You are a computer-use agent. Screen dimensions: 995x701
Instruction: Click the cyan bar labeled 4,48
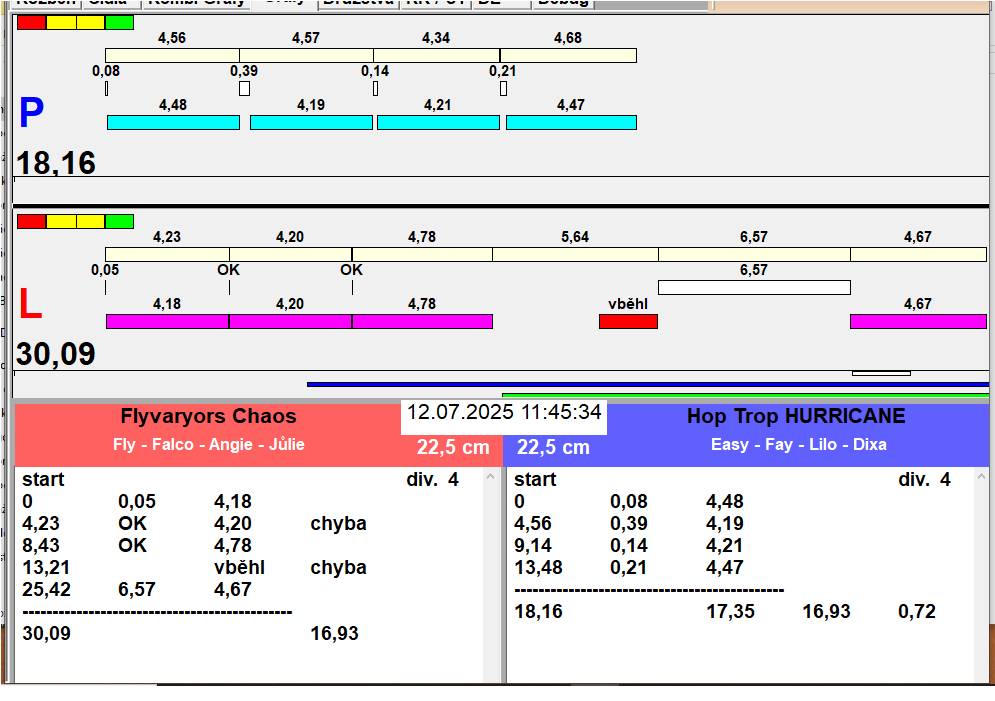[x=173, y=122]
